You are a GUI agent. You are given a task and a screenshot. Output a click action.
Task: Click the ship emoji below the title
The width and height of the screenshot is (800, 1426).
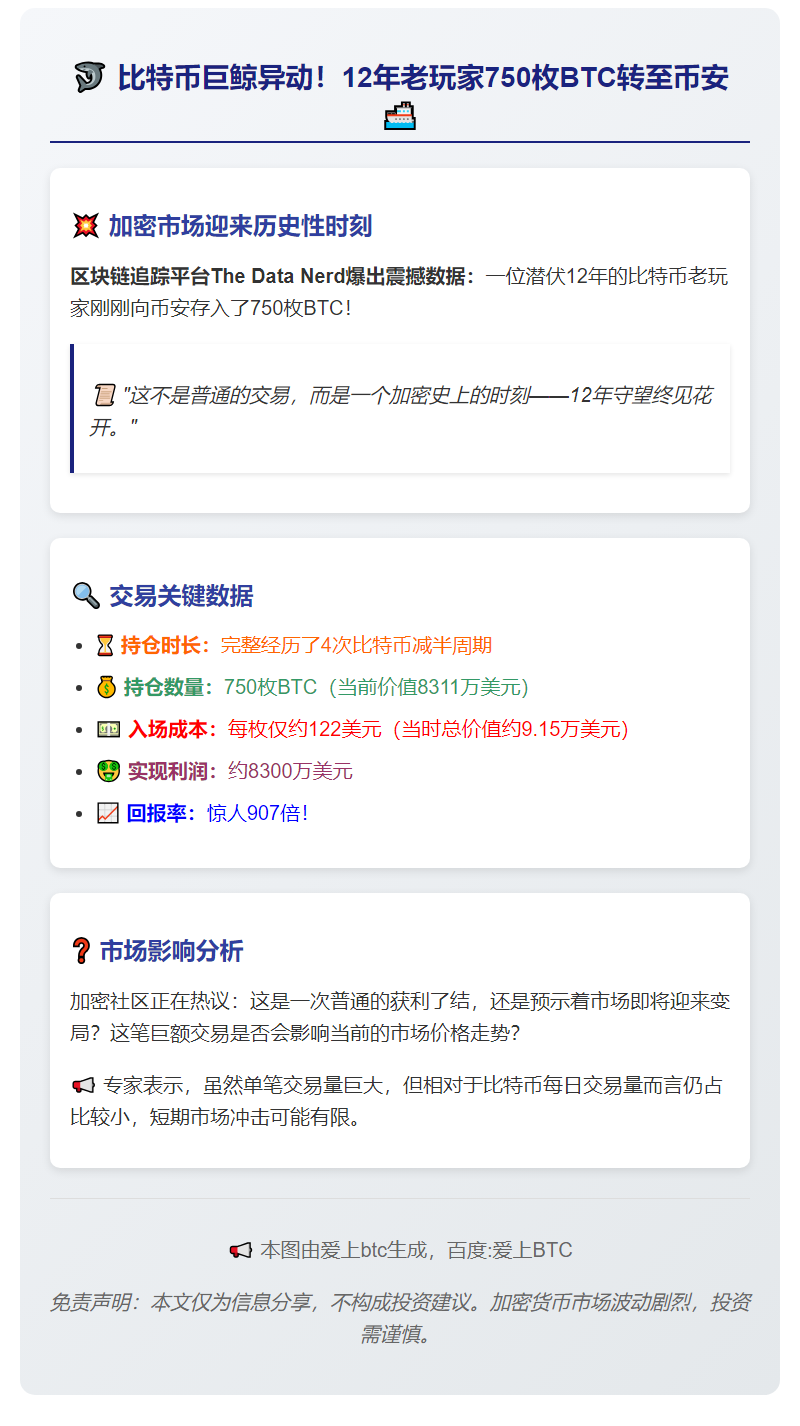point(399,117)
